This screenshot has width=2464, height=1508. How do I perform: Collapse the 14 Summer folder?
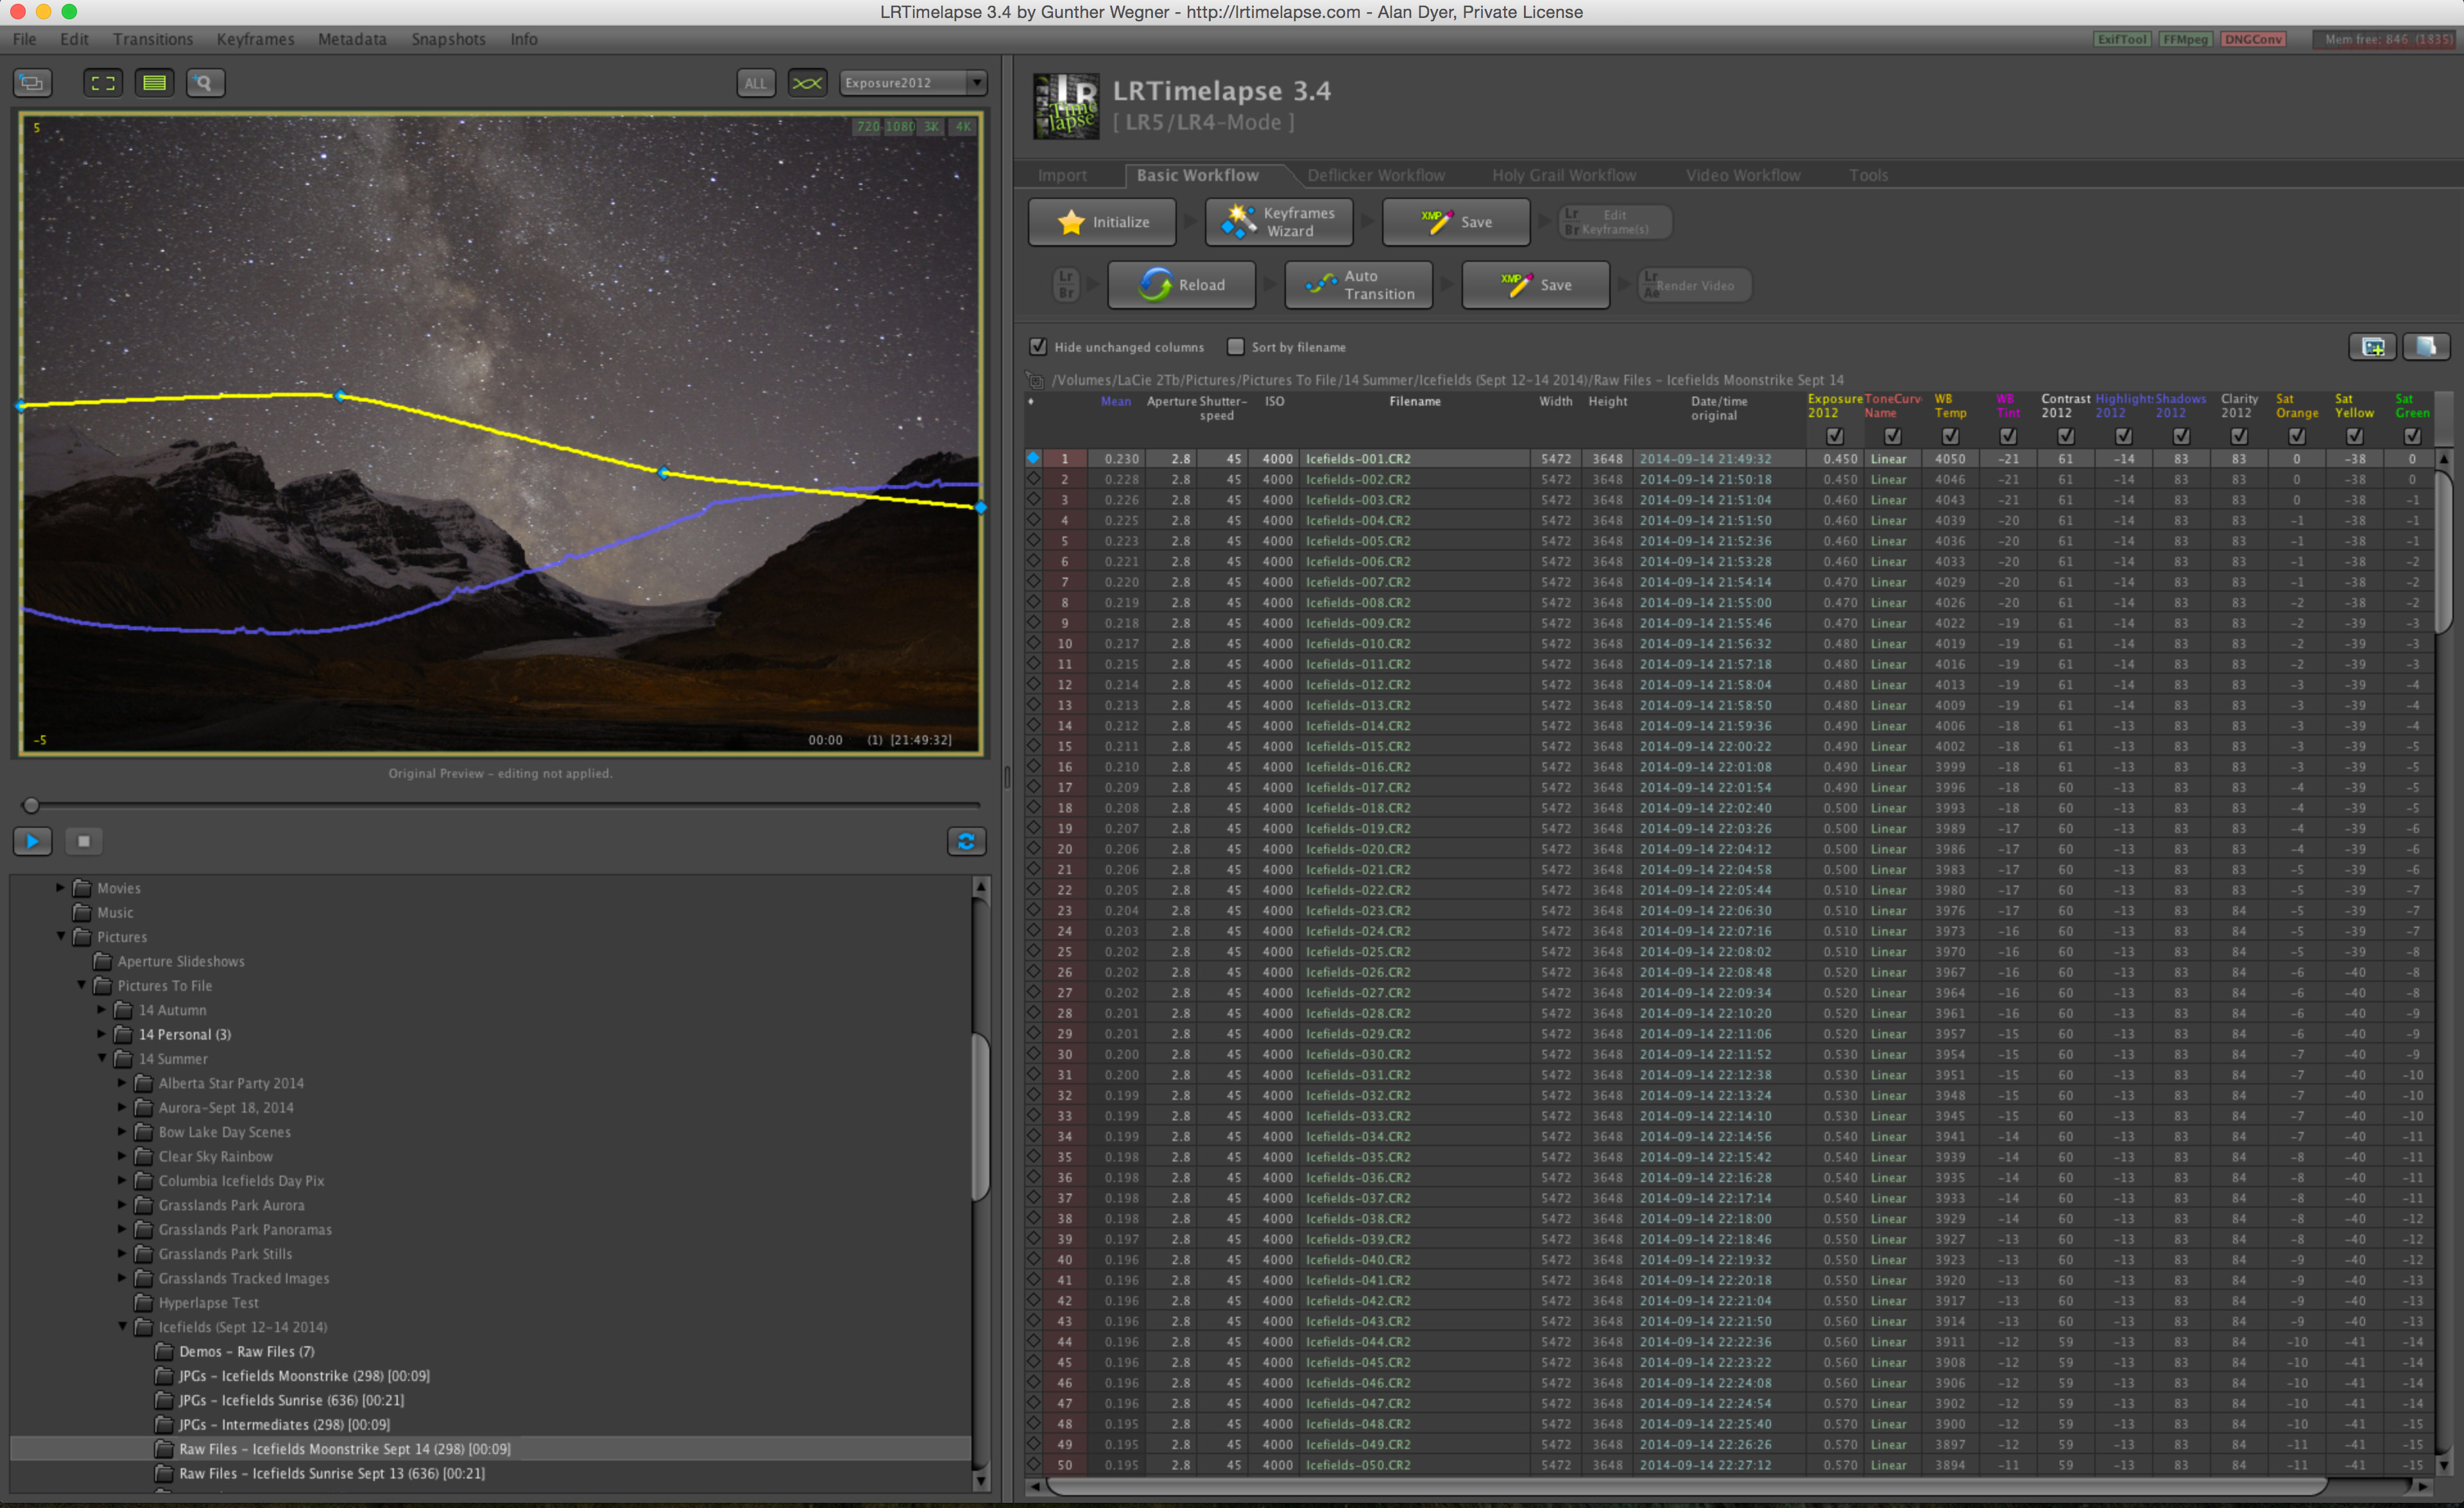click(x=102, y=1058)
